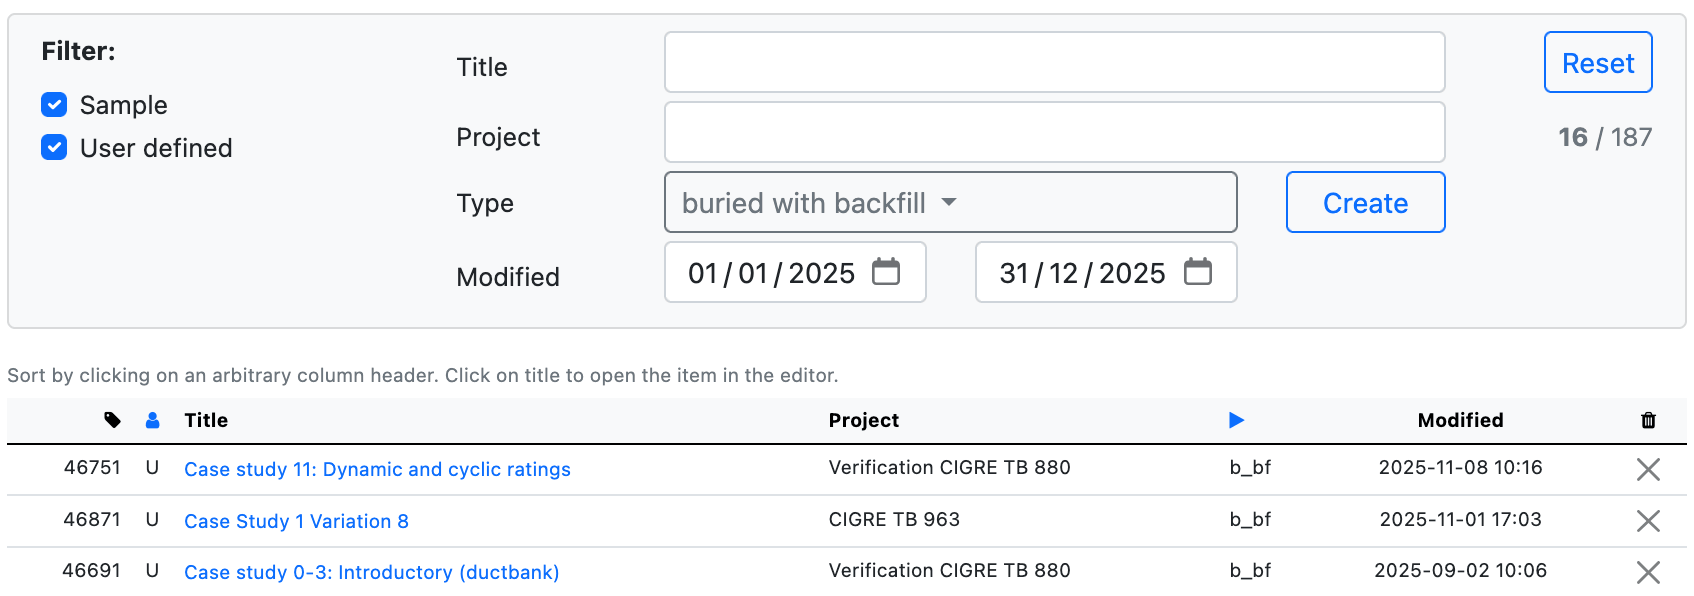Open the Type dropdown showing buried with backfill
Screen dimensions: 1694x596
(951, 202)
